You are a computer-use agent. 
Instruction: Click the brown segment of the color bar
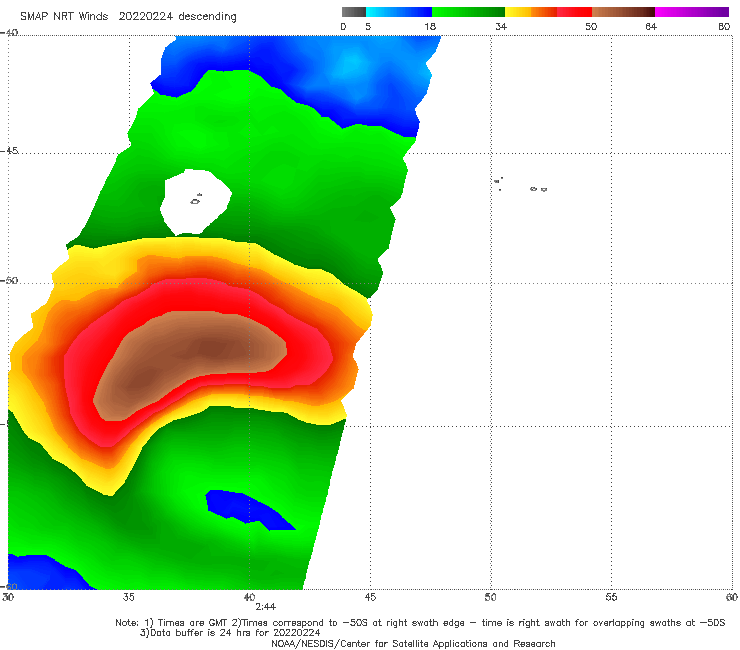pyautogui.click(x=623, y=12)
